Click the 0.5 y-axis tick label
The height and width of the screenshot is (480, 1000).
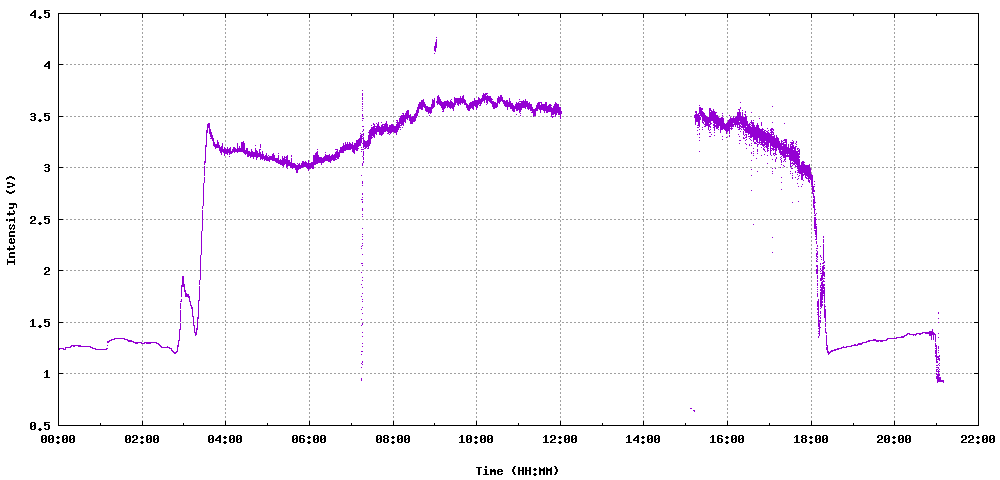pyautogui.click(x=40, y=425)
